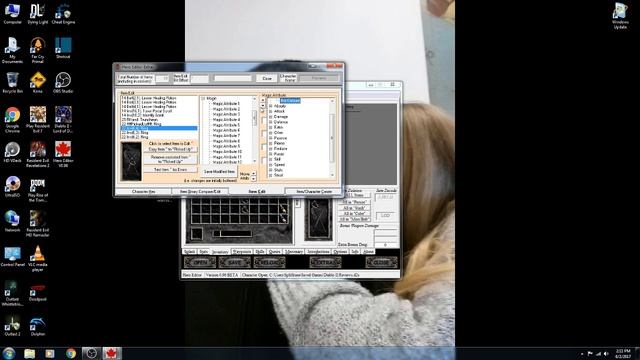Click the EXTRAS button in Hero Editor

[325, 262]
